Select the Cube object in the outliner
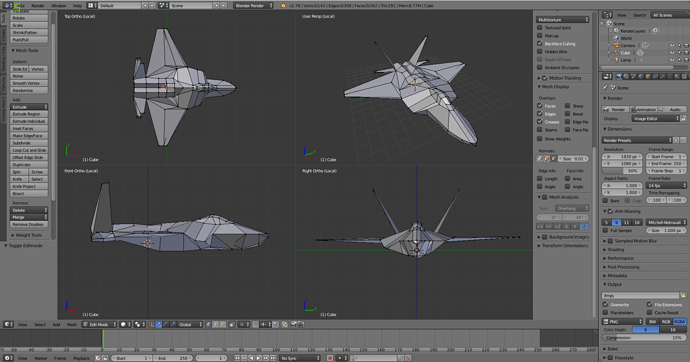The image size is (690, 362). point(625,53)
